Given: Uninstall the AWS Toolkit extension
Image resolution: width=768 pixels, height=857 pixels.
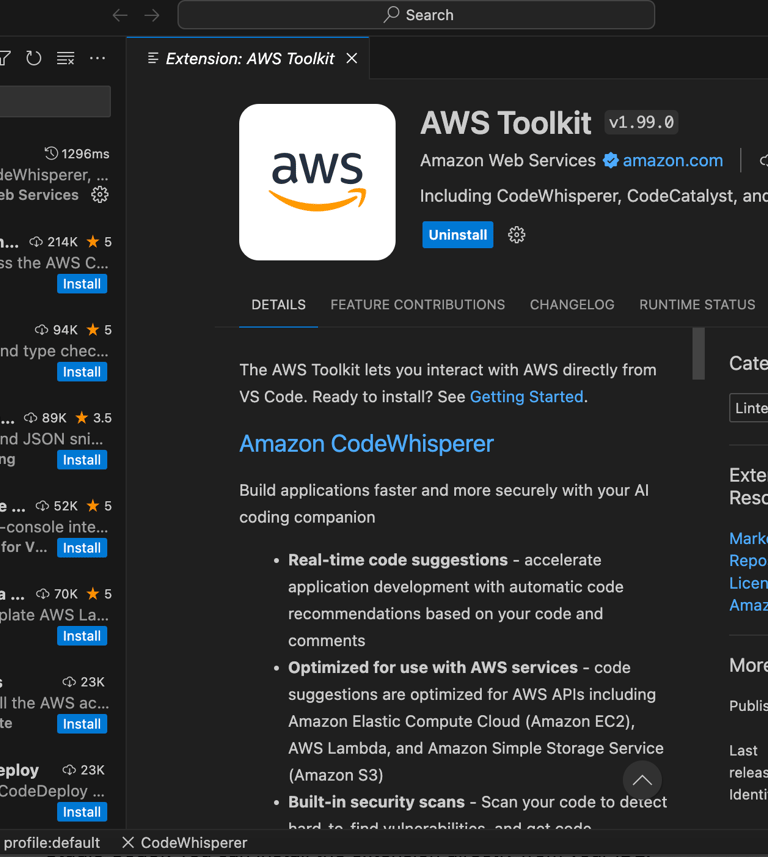Looking at the screenshot, I should (x=457, y=235).
